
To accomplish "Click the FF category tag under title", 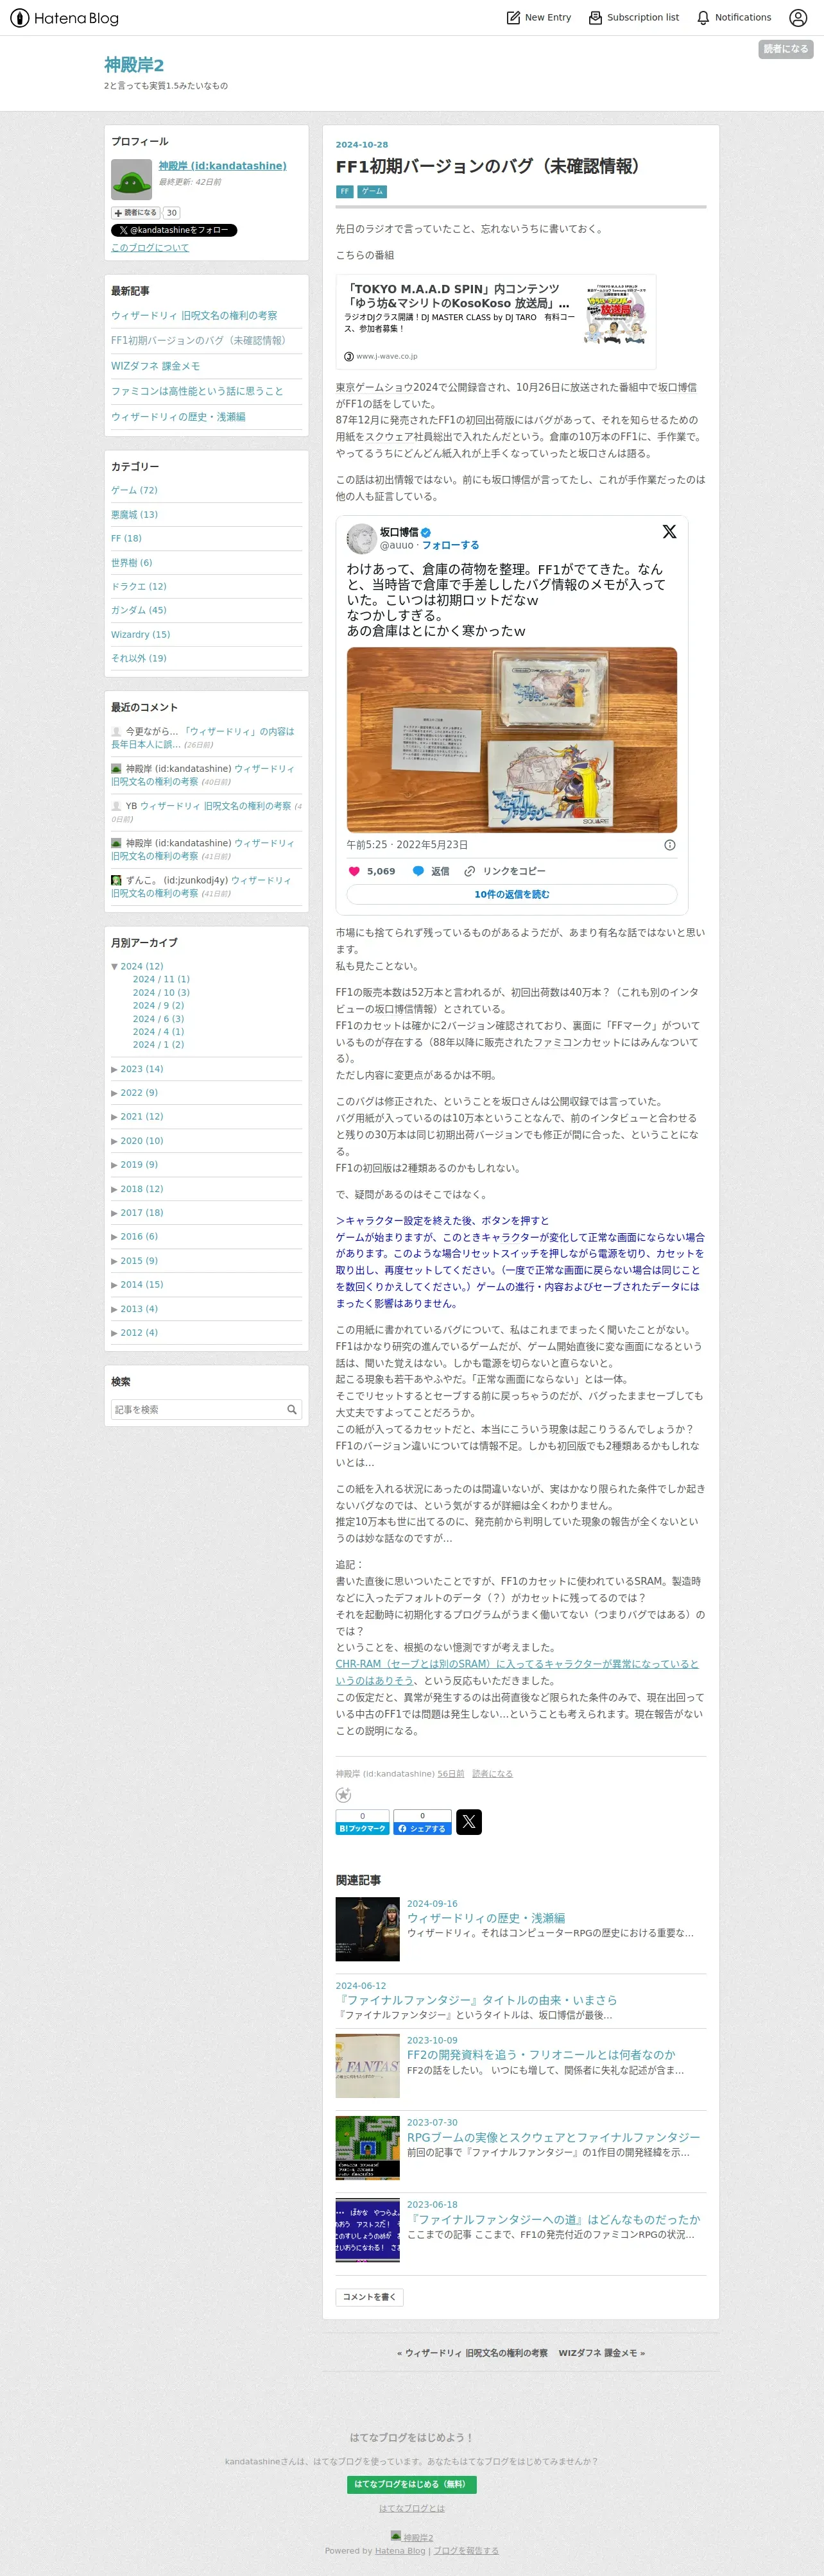I will click(x=344, y=191).
